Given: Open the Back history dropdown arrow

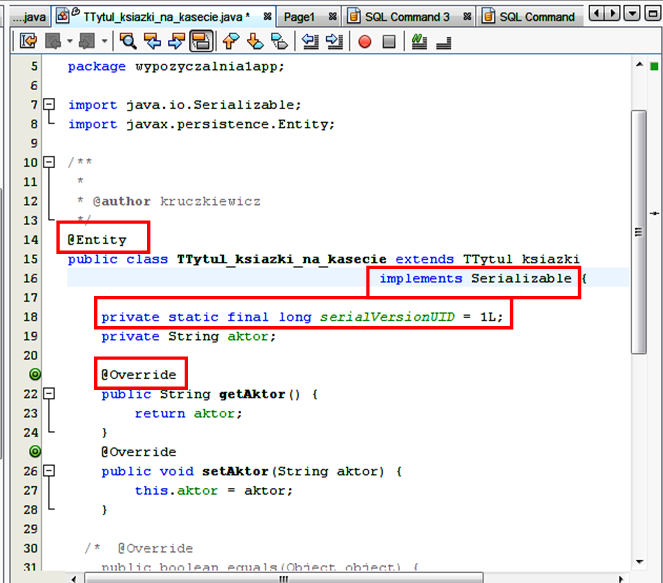Looking at the screenshot, I should 70,41.
